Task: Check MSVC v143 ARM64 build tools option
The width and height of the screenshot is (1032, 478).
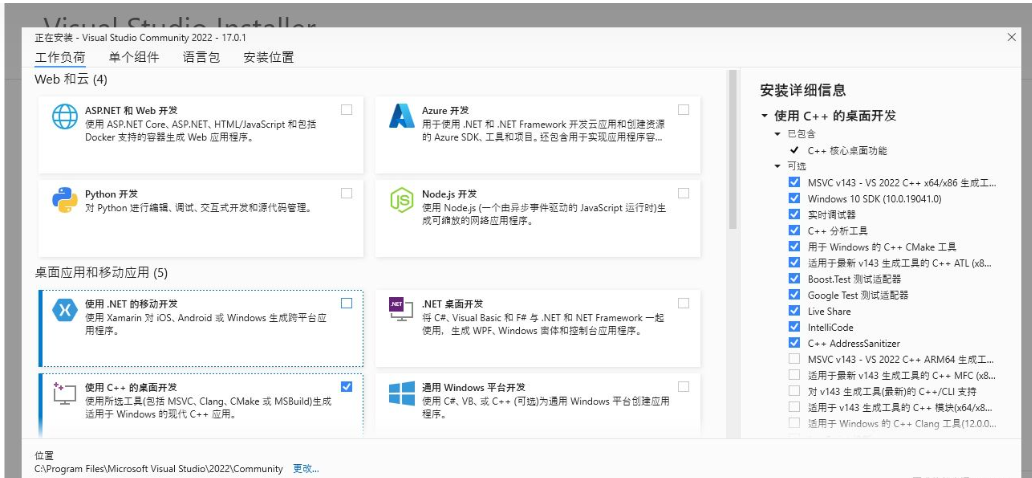Action: tap(794, 359)
